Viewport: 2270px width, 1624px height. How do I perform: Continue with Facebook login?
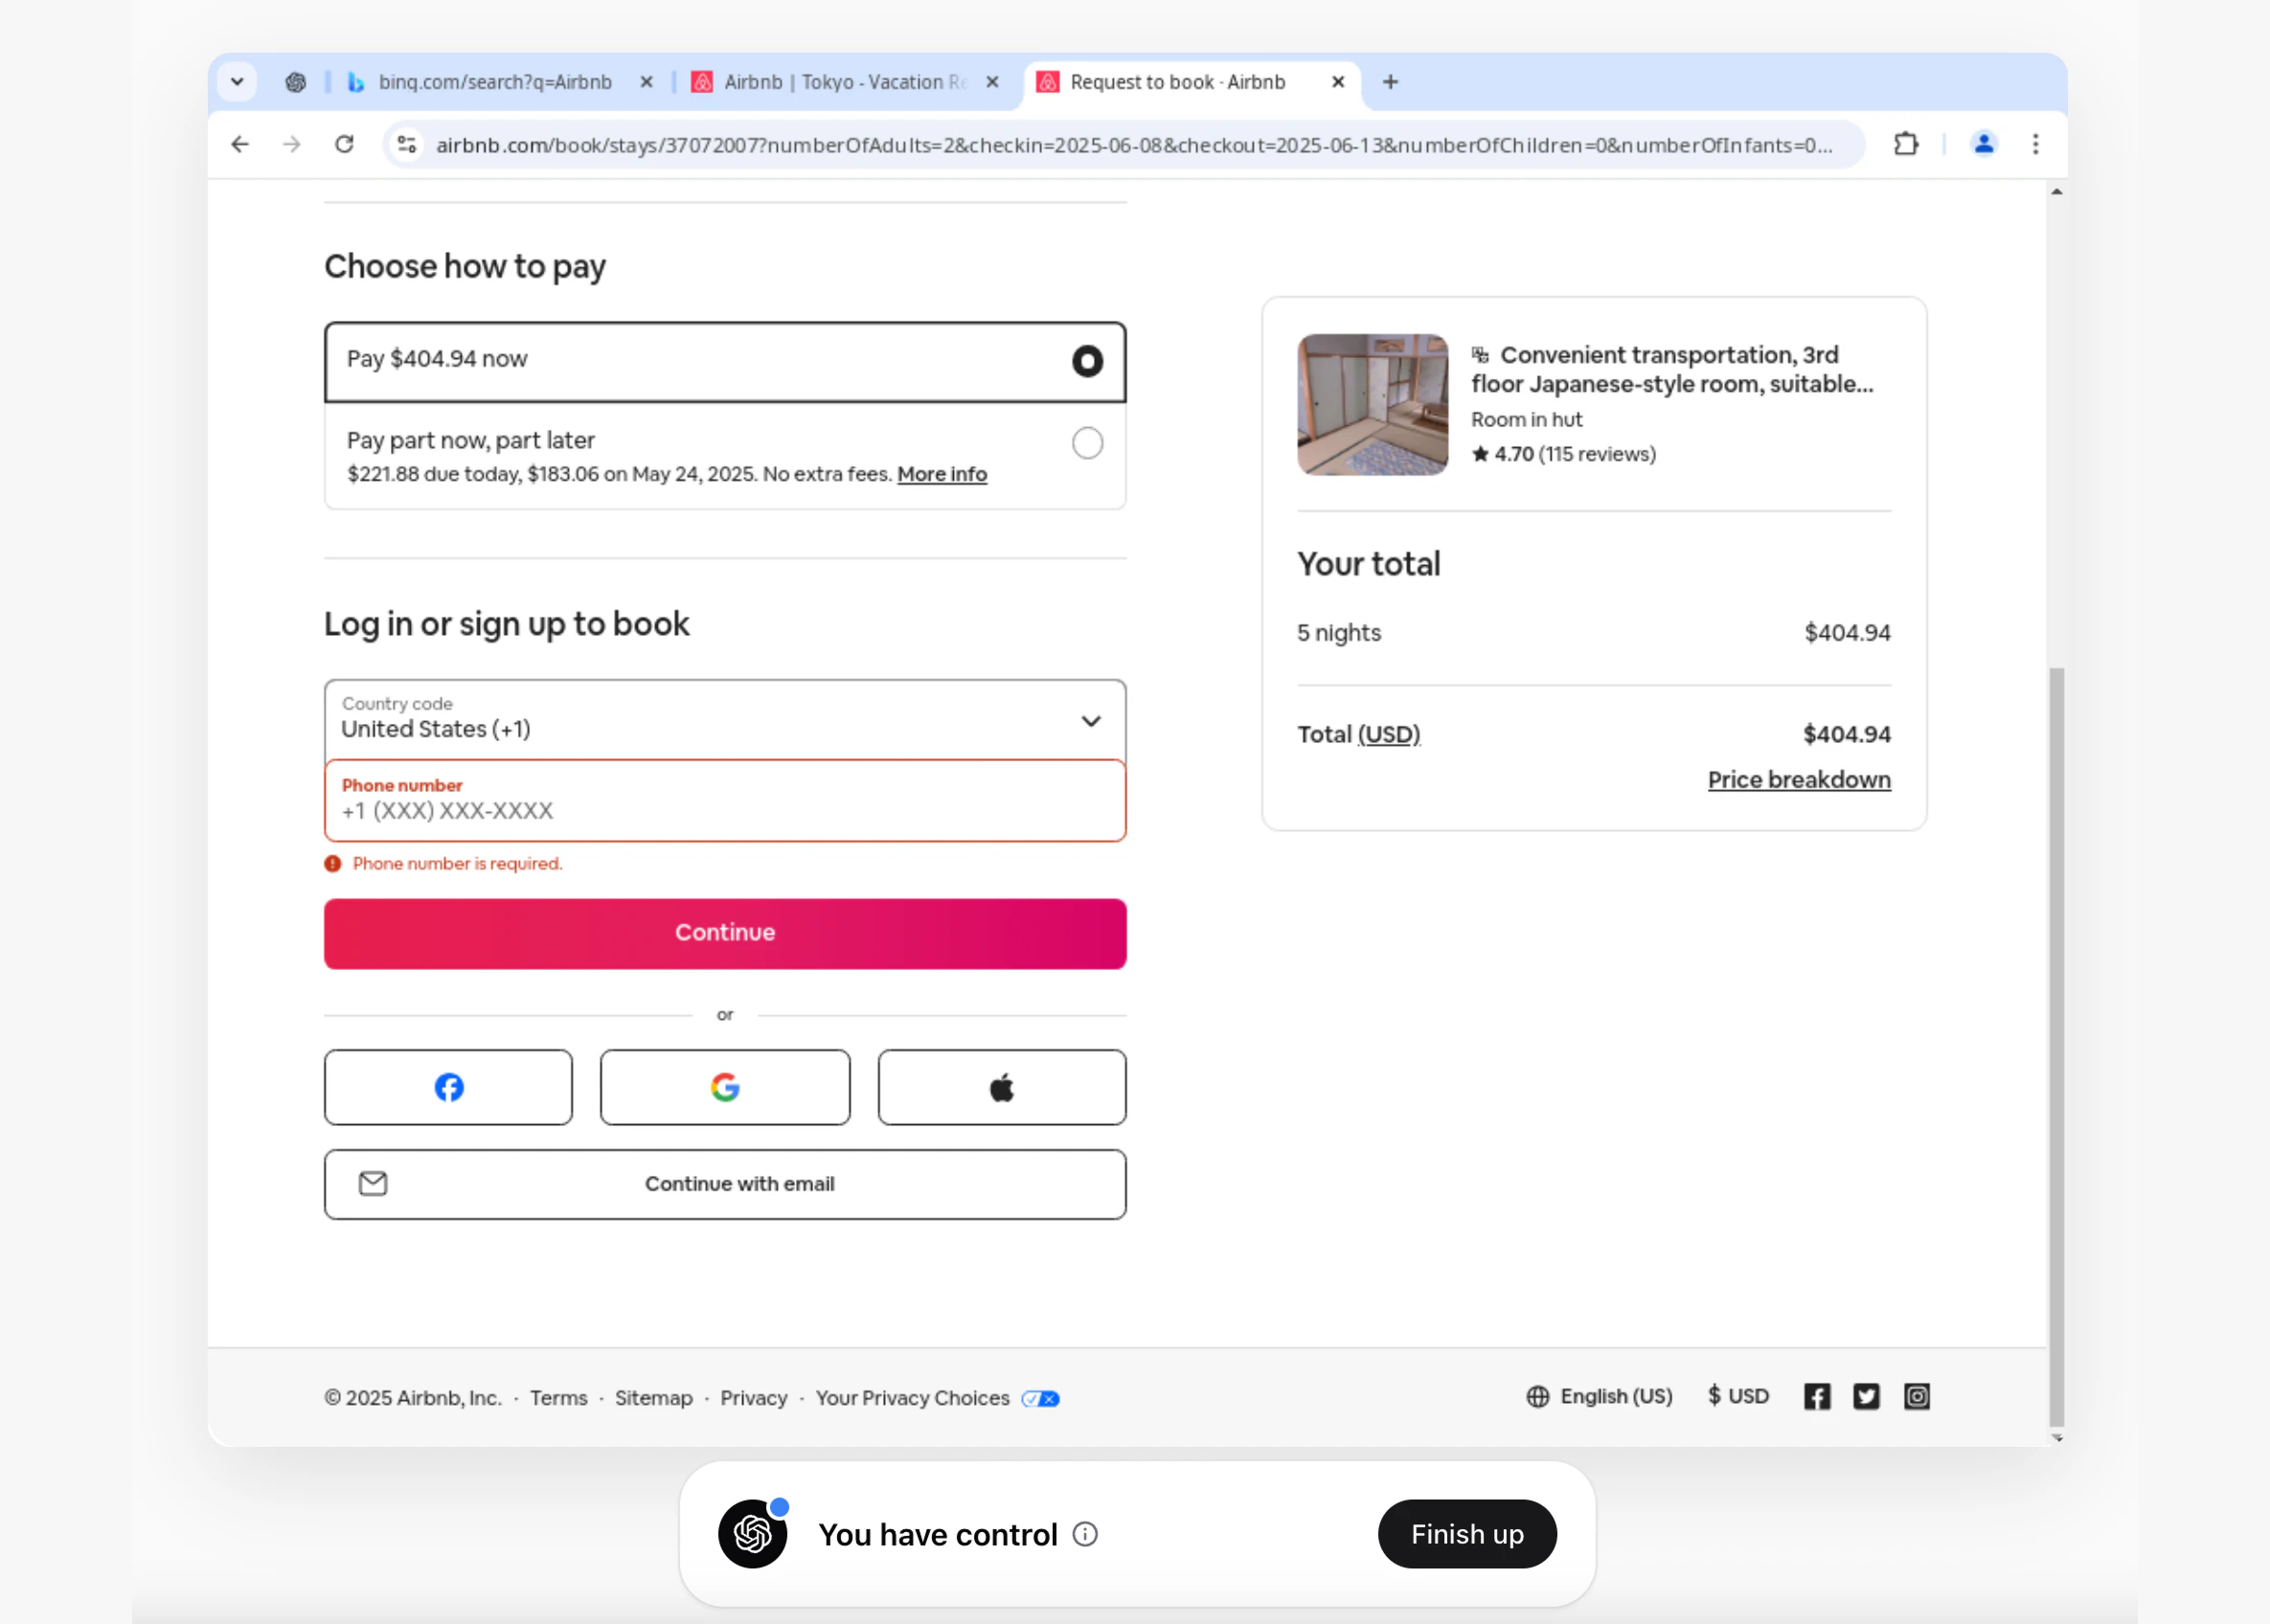(x=448, y=1087)
